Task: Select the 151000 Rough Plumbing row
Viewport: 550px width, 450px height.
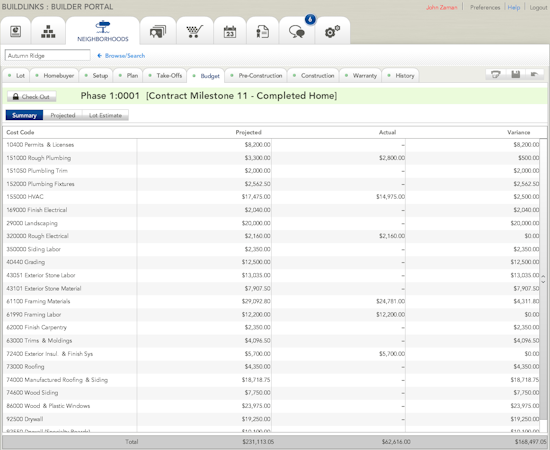Action: [x=271, y=158]
